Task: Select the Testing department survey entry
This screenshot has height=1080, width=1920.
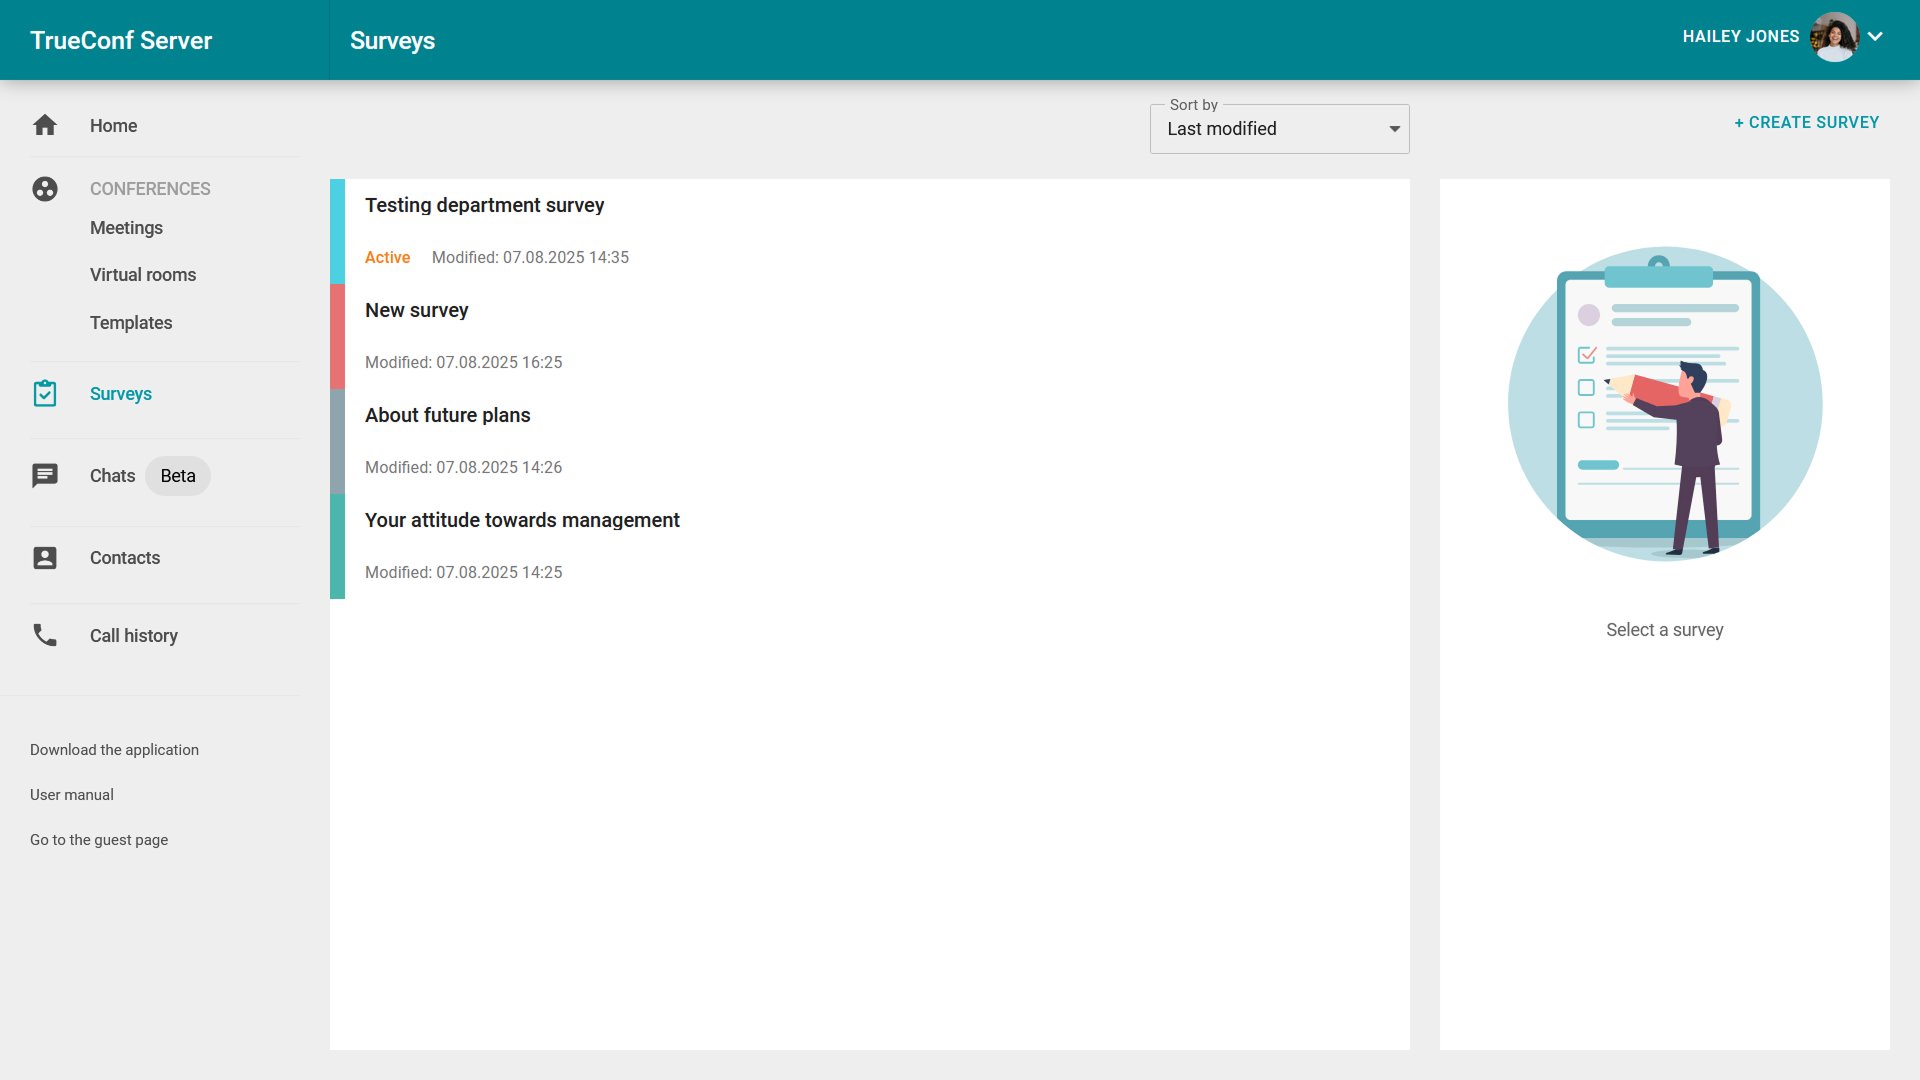Action: [x=484, y=206]
